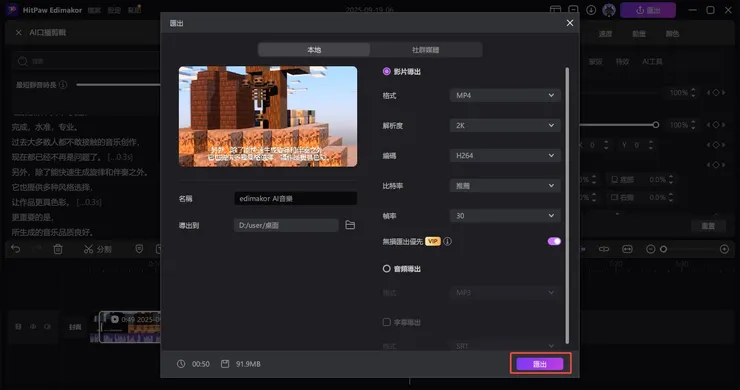740x390 pixels.
Task: Click timeline zoom slider handle
Action: click(664, 249)
